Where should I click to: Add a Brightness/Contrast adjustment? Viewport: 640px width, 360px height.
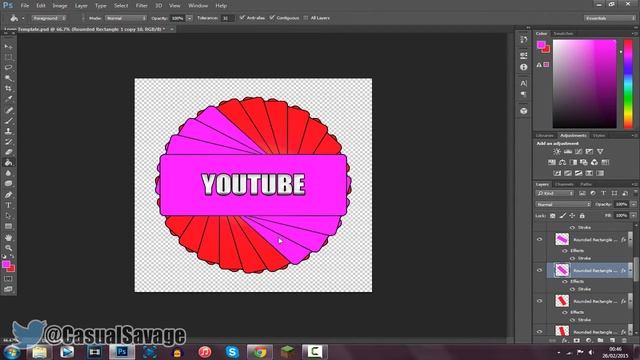click(x=557, y=152)
